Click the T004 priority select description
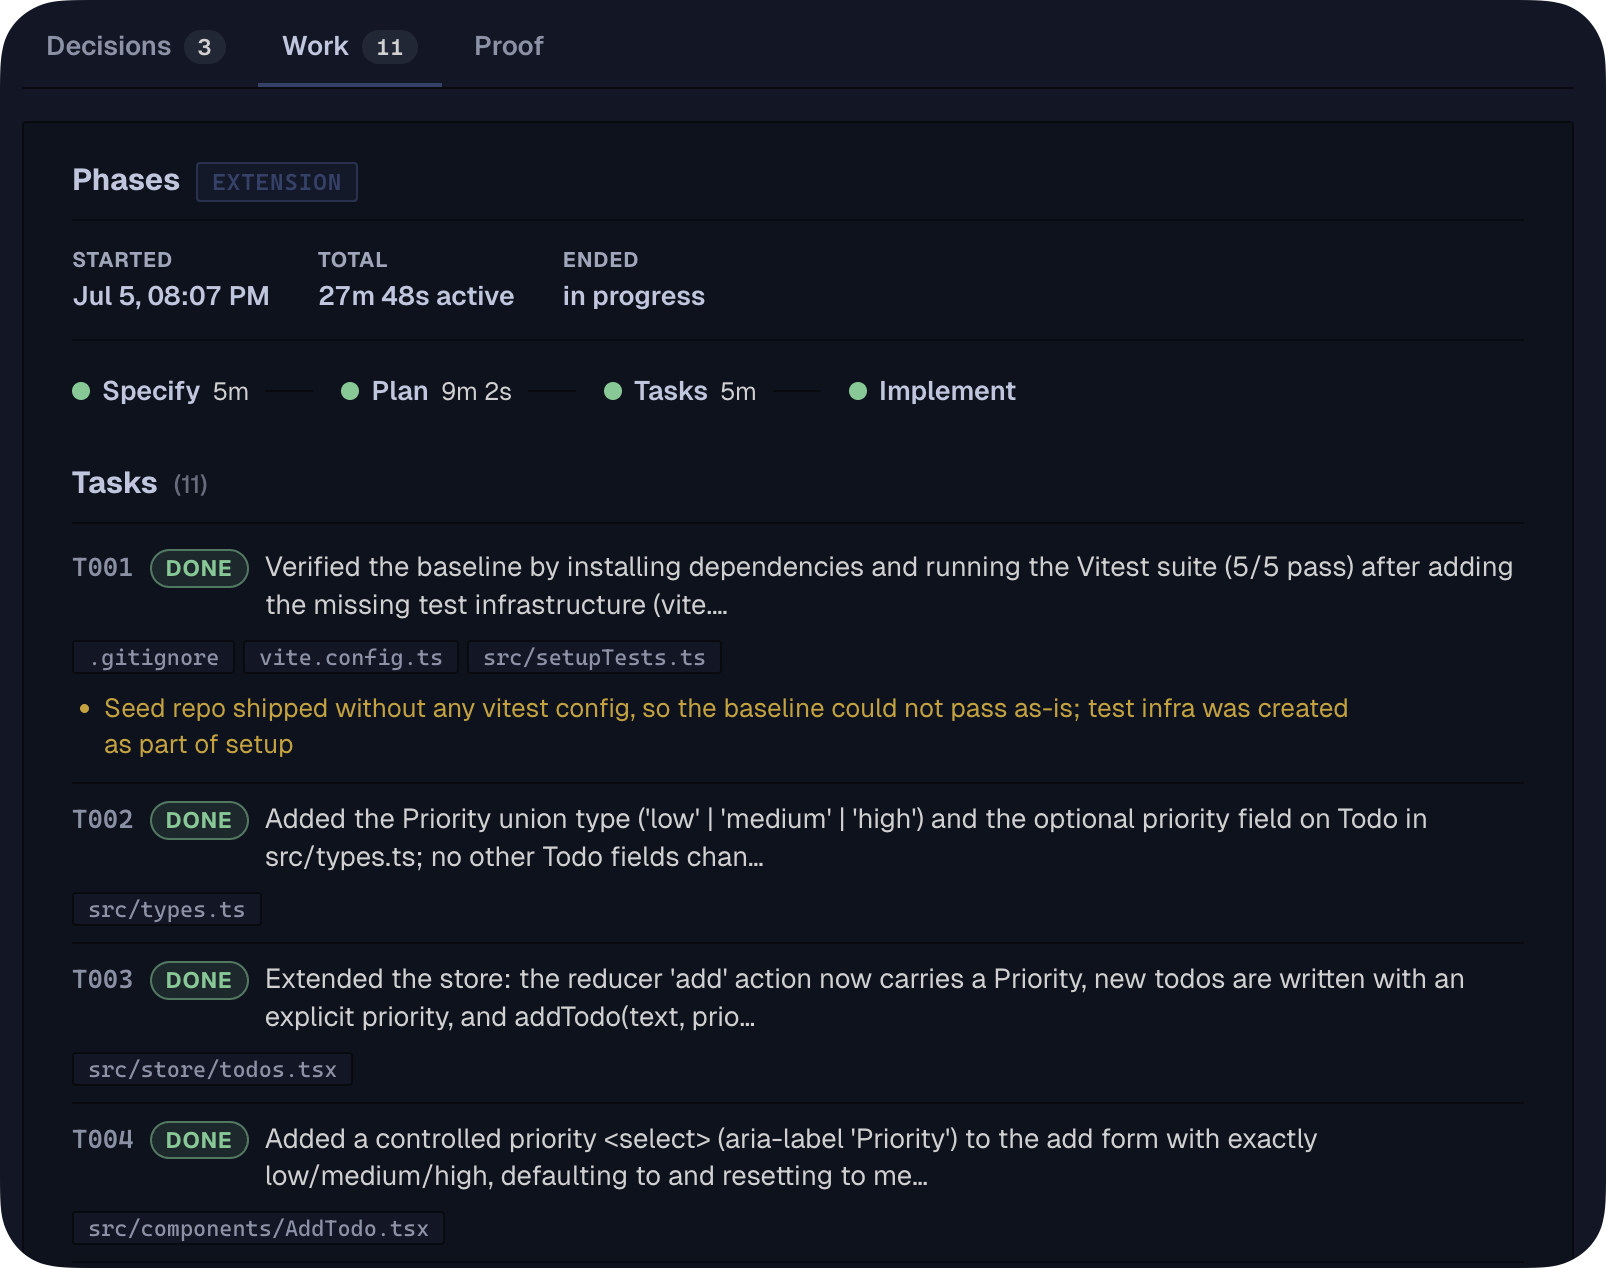This screenshot has height=1268, width=1606. tap(791, 1157)
